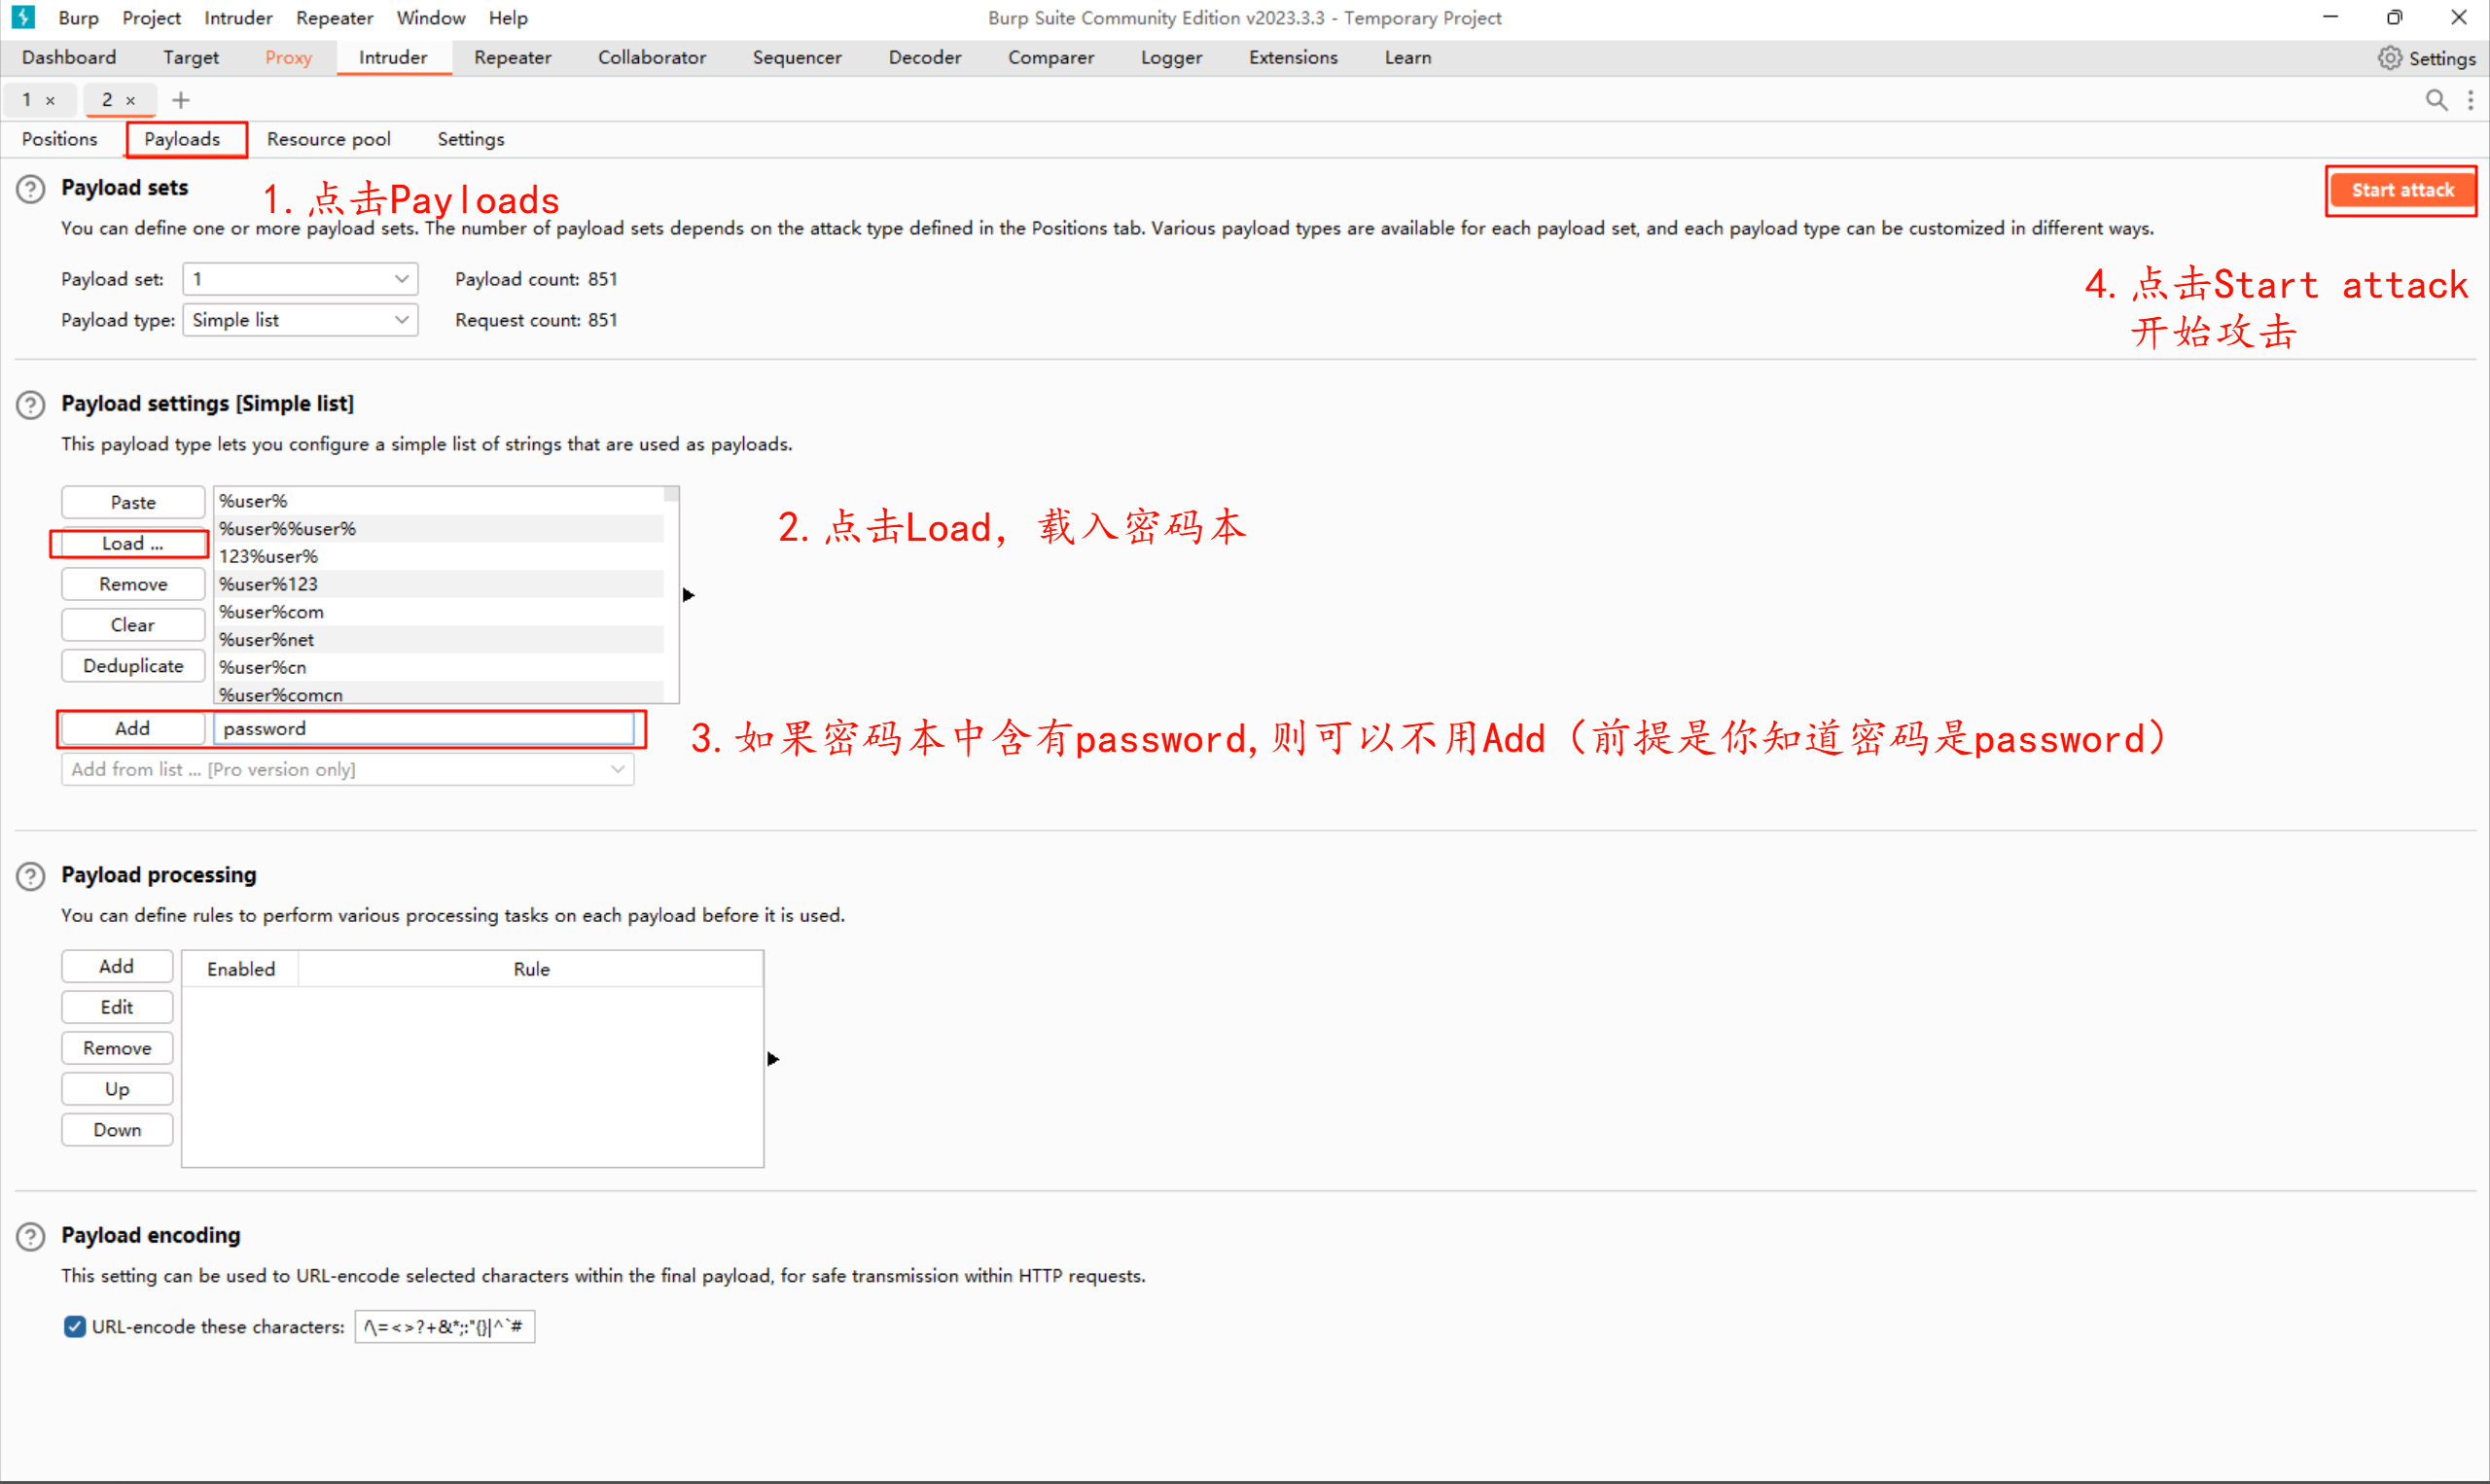Screen dimensions: 2490x1484
Task: Close Intruder tab 2
Action: click(x=130, y=101)
